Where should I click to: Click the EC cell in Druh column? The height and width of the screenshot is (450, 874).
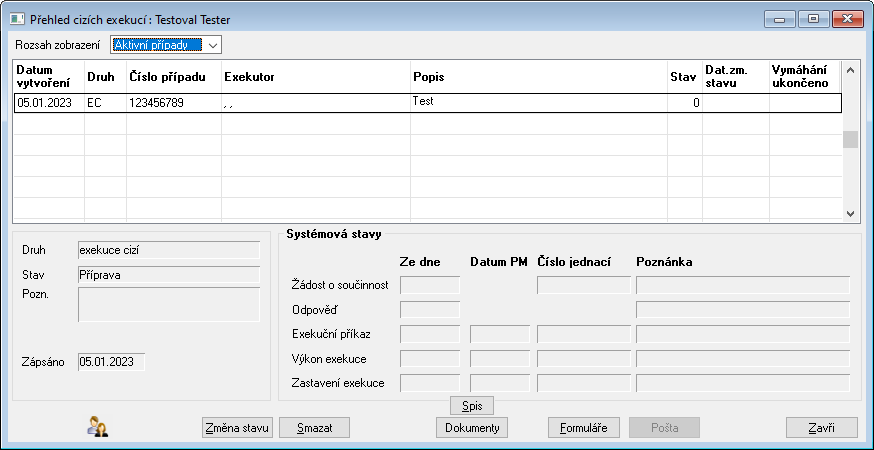pyautogui.click(x=105, y=103)
